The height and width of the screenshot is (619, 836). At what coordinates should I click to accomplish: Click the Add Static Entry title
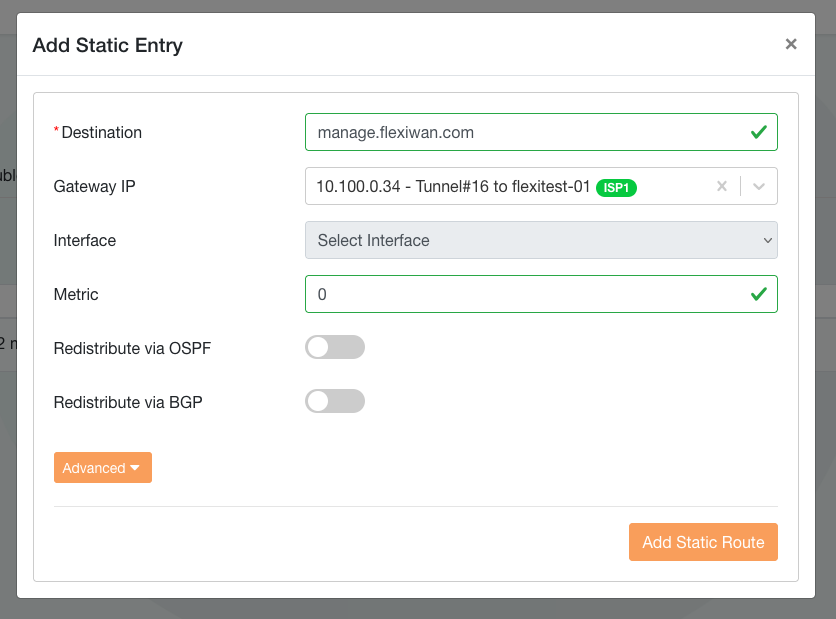(108, 45)
